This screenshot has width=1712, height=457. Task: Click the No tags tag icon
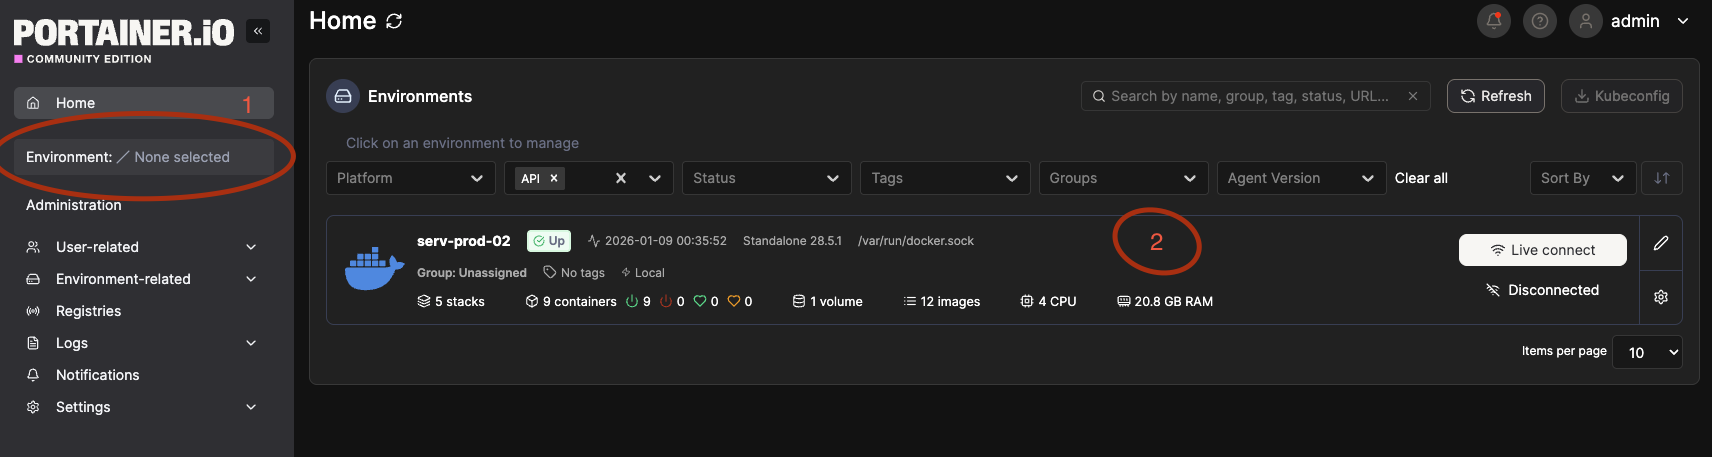tap(550, 272)
